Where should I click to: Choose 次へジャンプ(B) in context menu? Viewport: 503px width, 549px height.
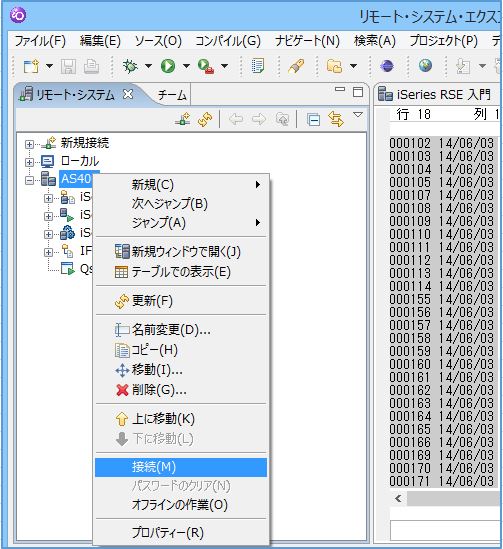tap(181, 203)
